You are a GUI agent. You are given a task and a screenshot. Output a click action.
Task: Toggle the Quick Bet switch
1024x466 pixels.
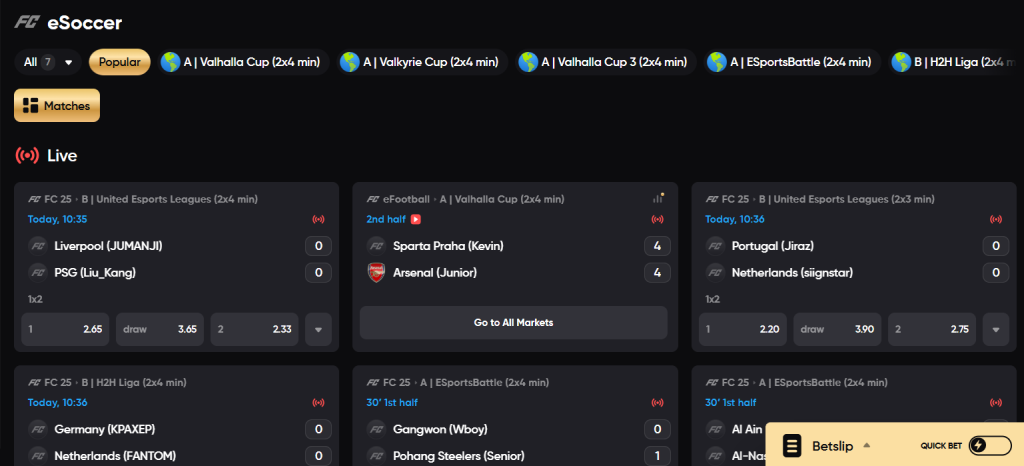tap(989, 446)
